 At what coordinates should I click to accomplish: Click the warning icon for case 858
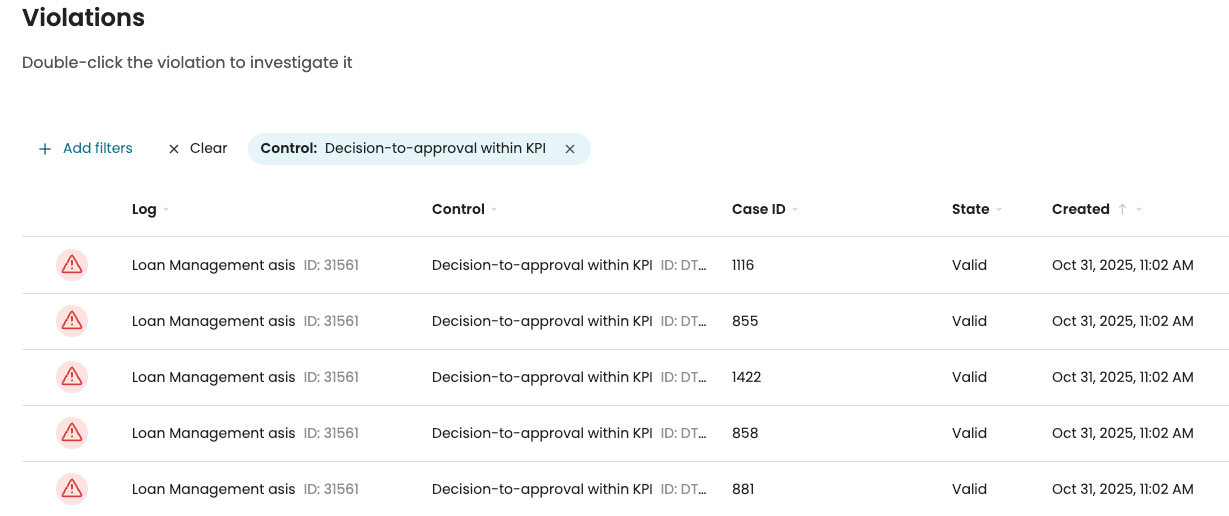(72, 433)
